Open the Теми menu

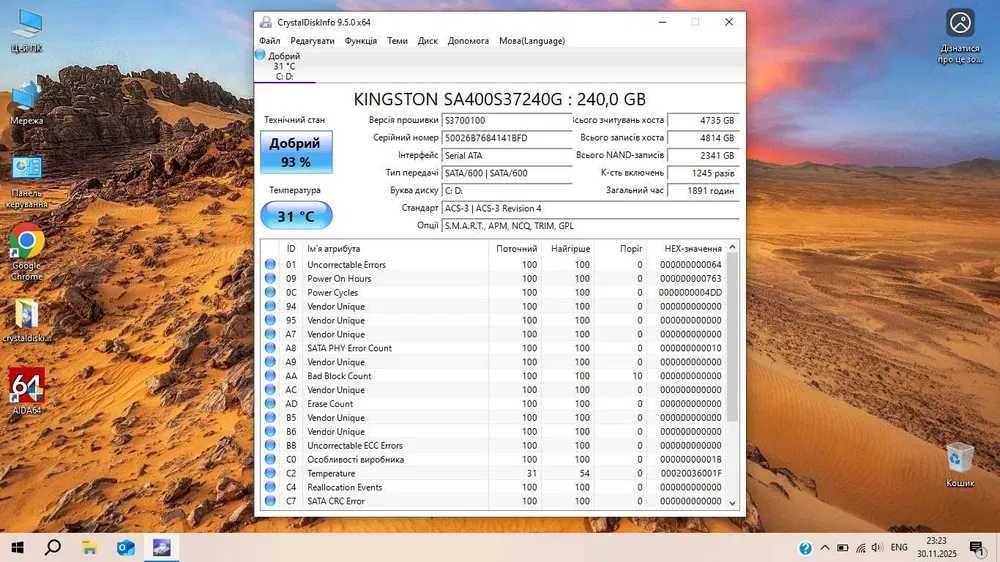[397, 41]
